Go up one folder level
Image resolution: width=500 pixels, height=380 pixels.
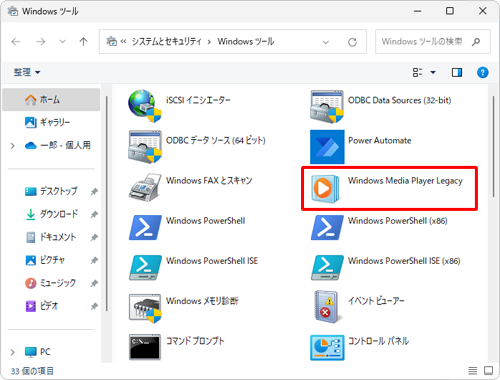click(x=83, y=42)
